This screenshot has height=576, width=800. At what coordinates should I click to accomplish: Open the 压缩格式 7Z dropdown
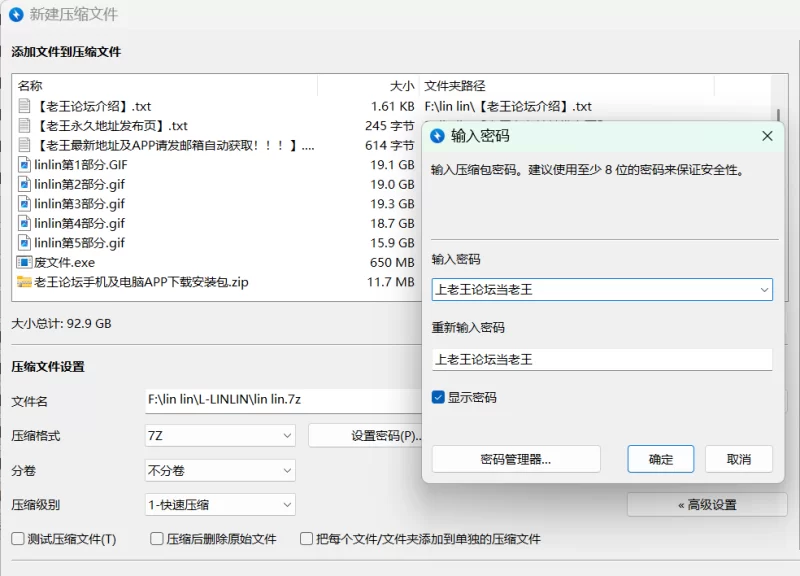coord(220,435)
